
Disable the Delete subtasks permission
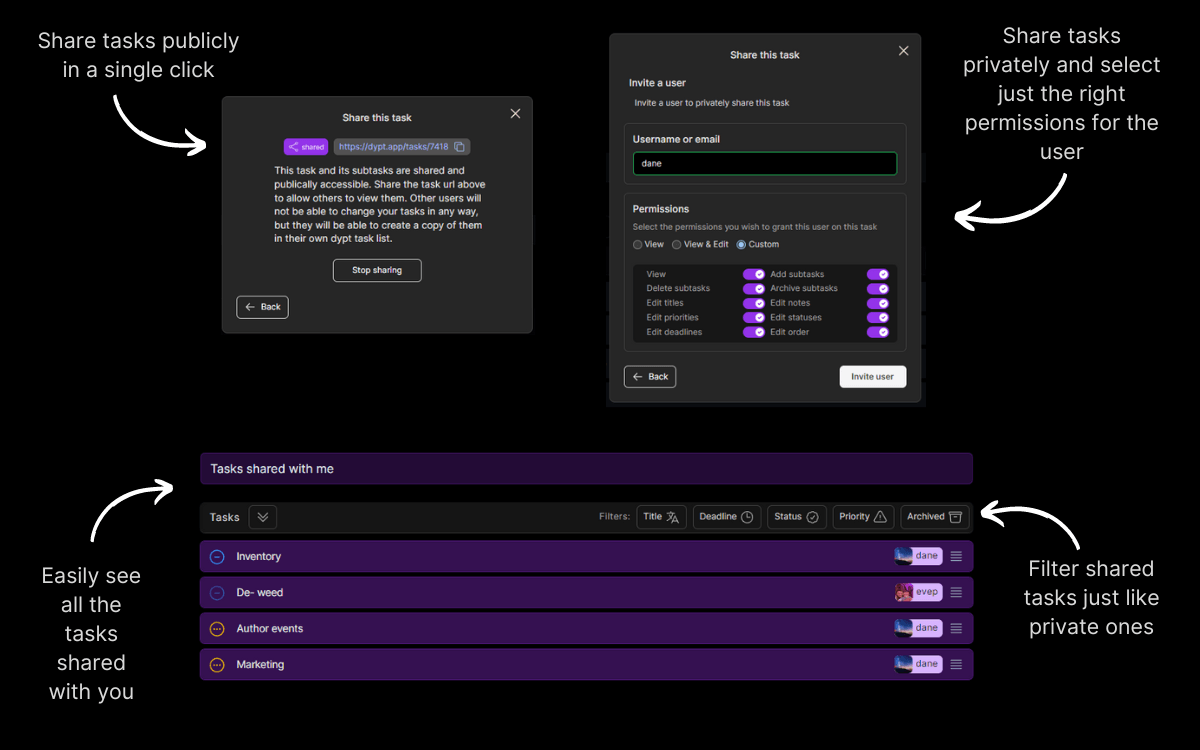(x=754, y=289)
